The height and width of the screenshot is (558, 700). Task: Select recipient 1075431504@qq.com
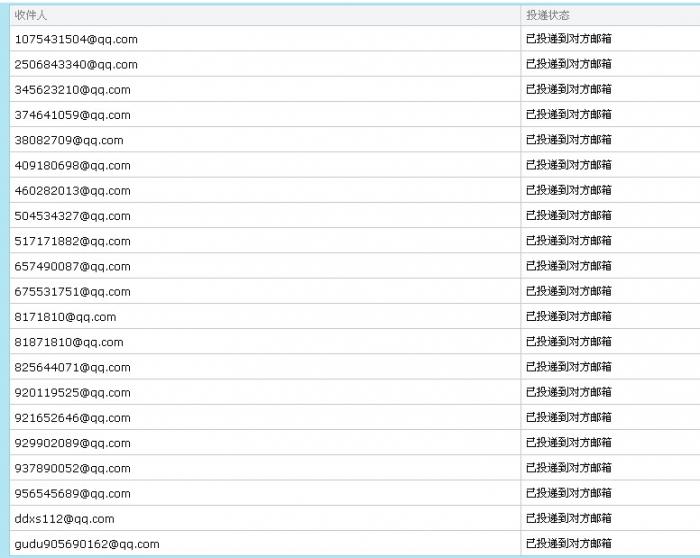pos(76,39)
